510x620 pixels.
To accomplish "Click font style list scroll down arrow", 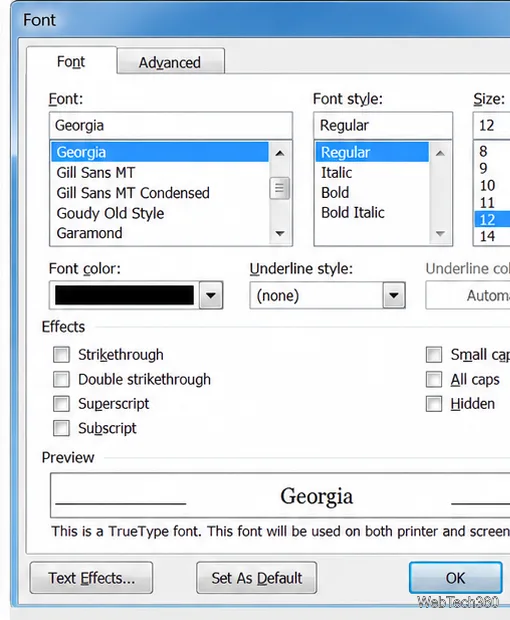I will point(440,234).
